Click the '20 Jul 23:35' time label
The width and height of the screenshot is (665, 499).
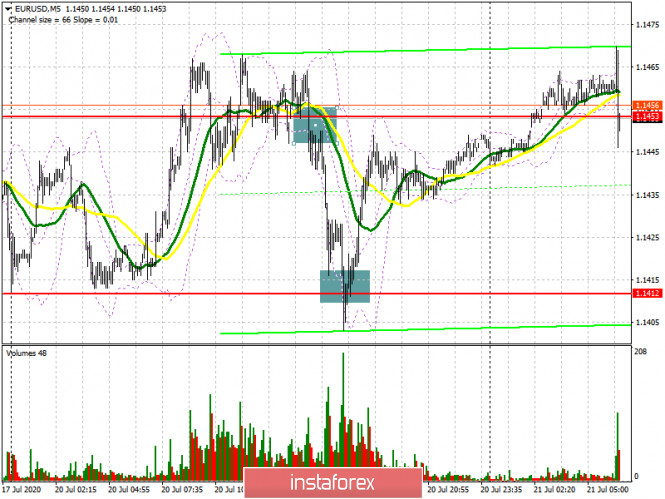point(501,490)
